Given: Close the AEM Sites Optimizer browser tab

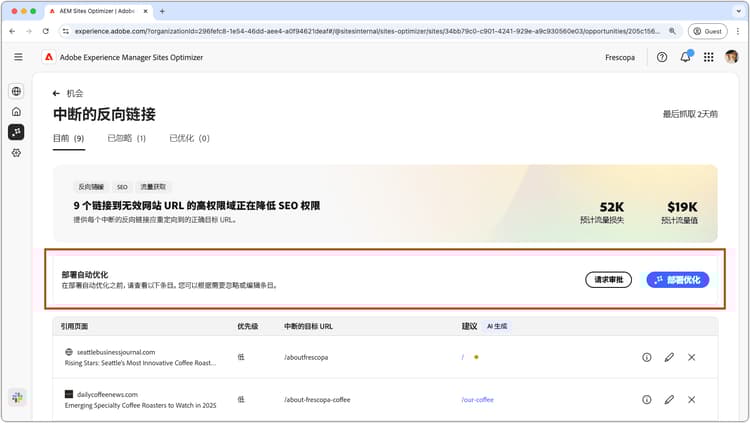Looking at the screenshot, I should click(146, 11).
